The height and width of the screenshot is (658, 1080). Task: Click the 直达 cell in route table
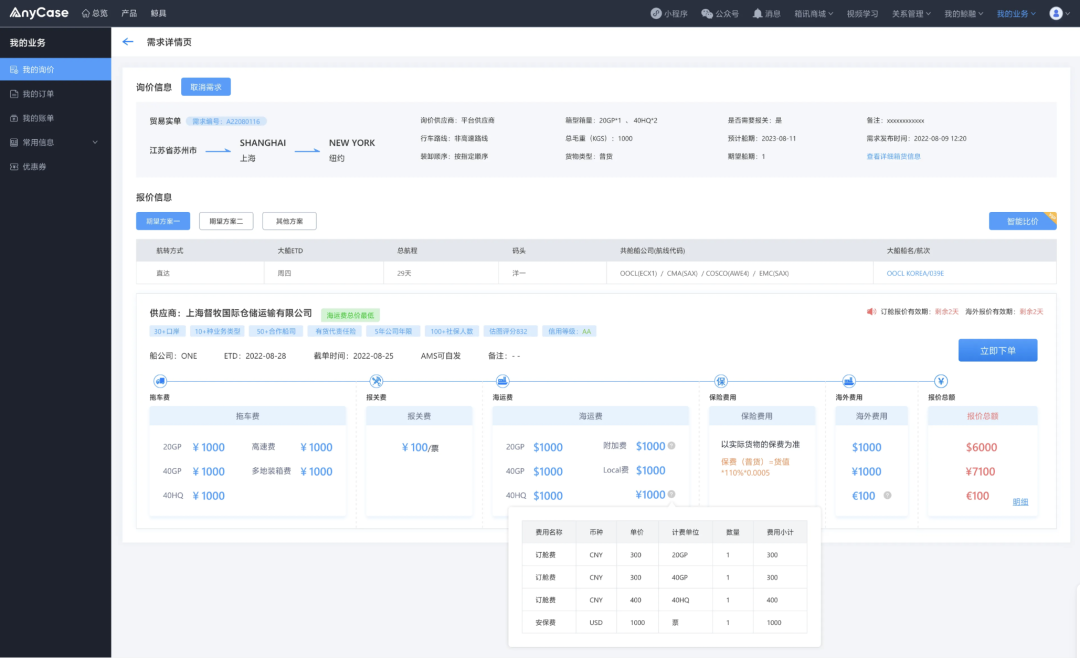[163, 274]
